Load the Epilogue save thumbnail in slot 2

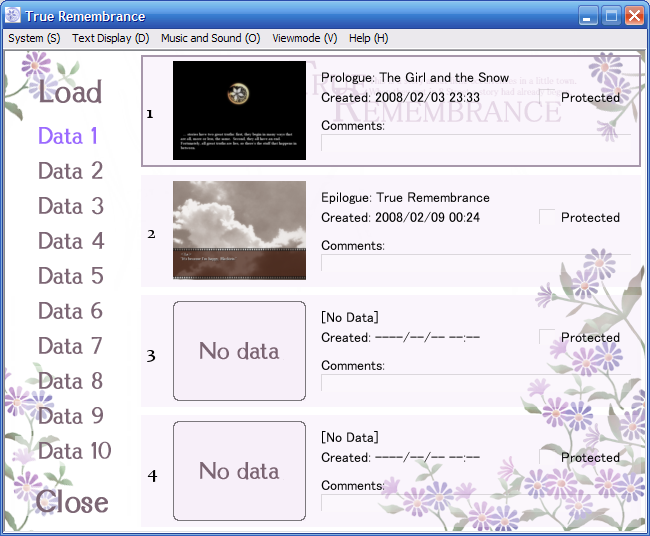click(239, 230)
